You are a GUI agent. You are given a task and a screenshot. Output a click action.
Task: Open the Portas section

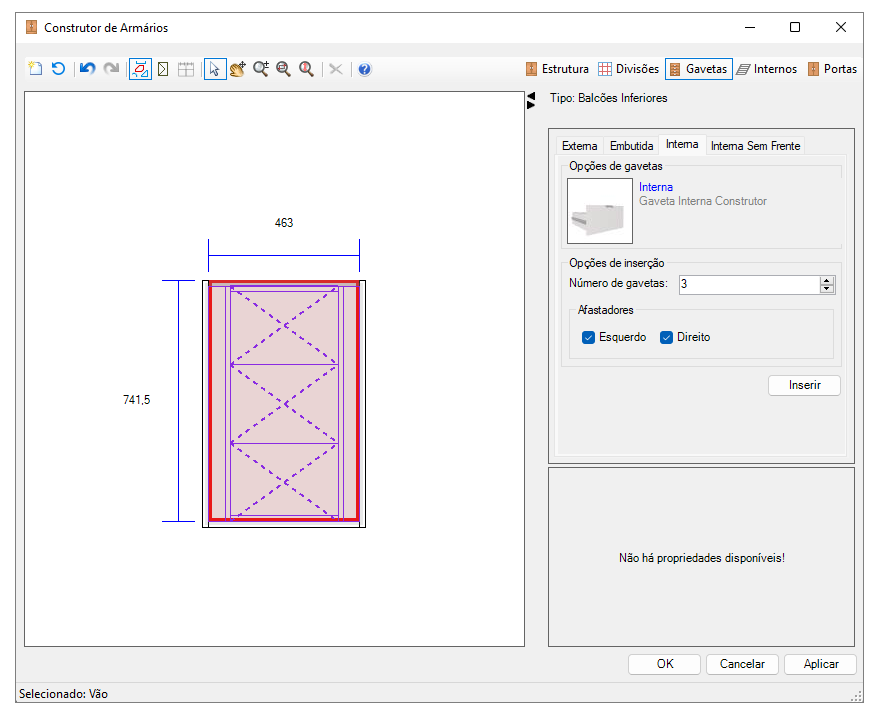point(832,69)
